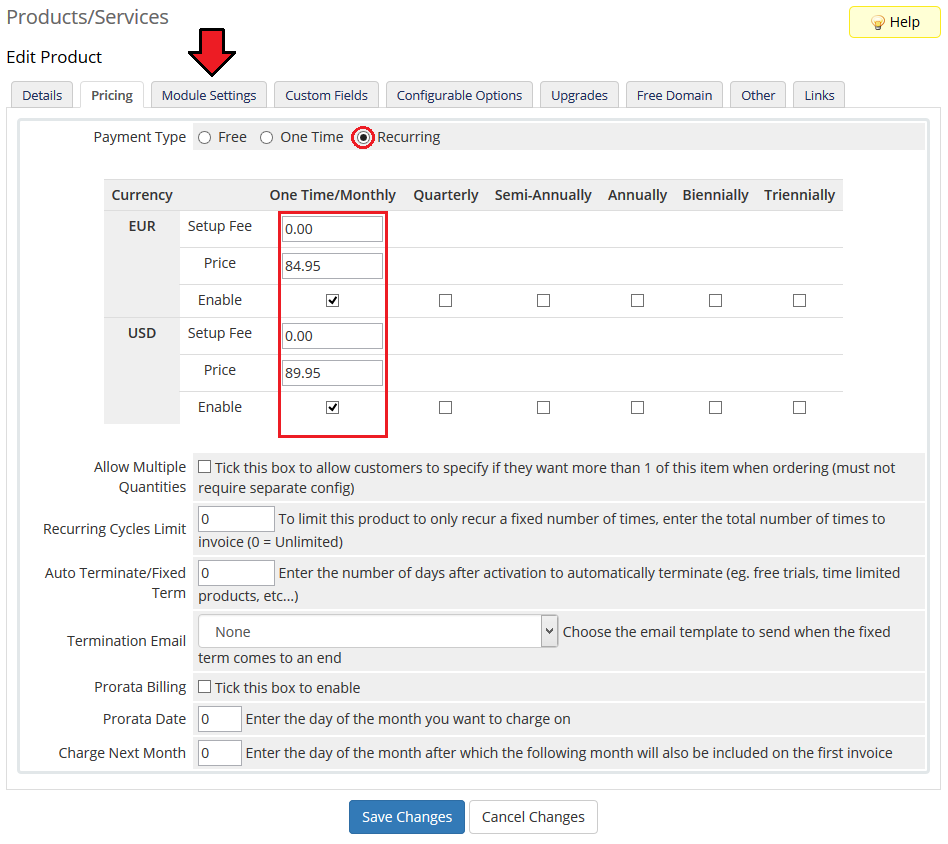Click the Annually column header

637,195
